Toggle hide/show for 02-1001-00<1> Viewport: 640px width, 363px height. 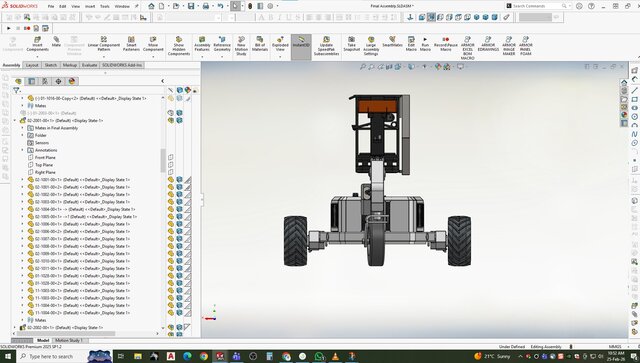pyautogui.click(x=171, y=179)
